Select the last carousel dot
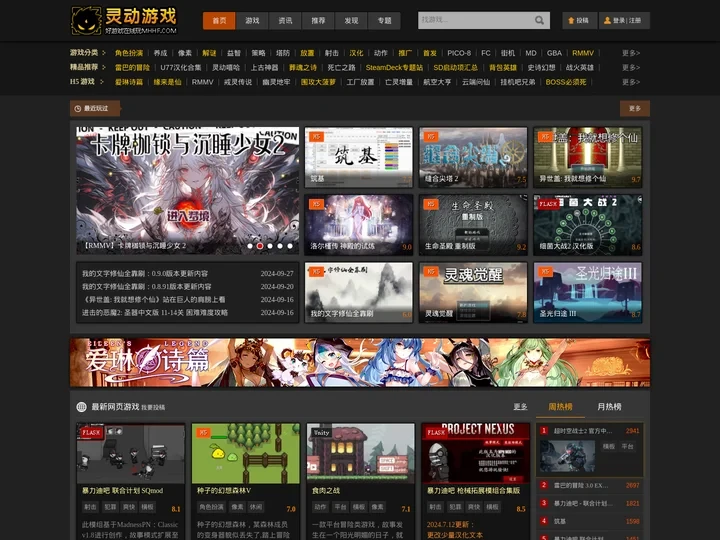Screen dimensions: 720x540 [290, 246]
